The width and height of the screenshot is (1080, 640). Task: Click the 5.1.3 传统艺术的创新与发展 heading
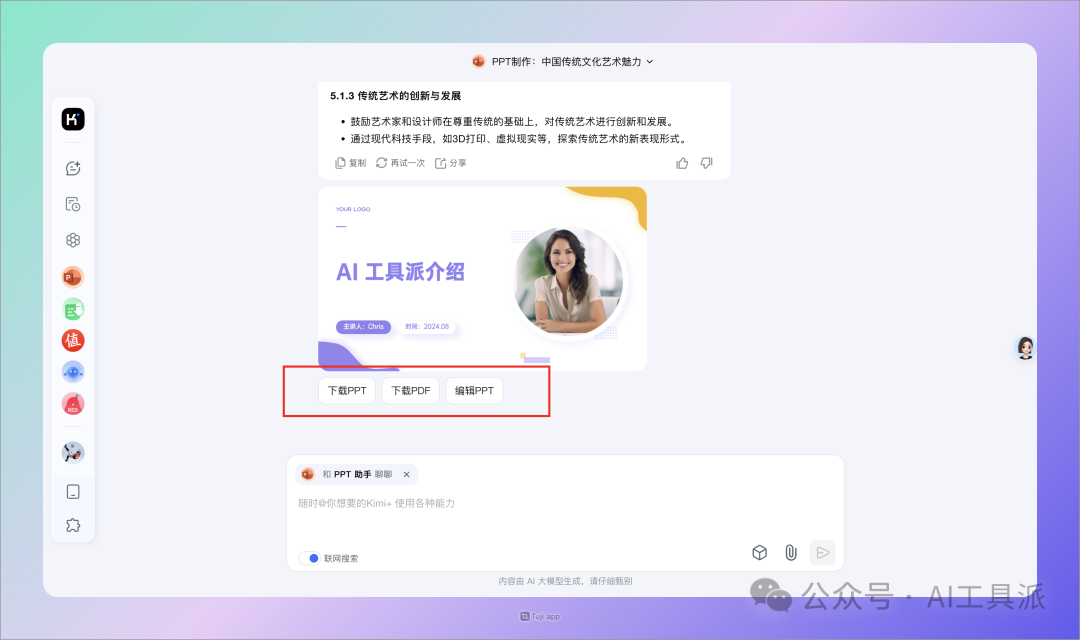(x=395, y=96)
